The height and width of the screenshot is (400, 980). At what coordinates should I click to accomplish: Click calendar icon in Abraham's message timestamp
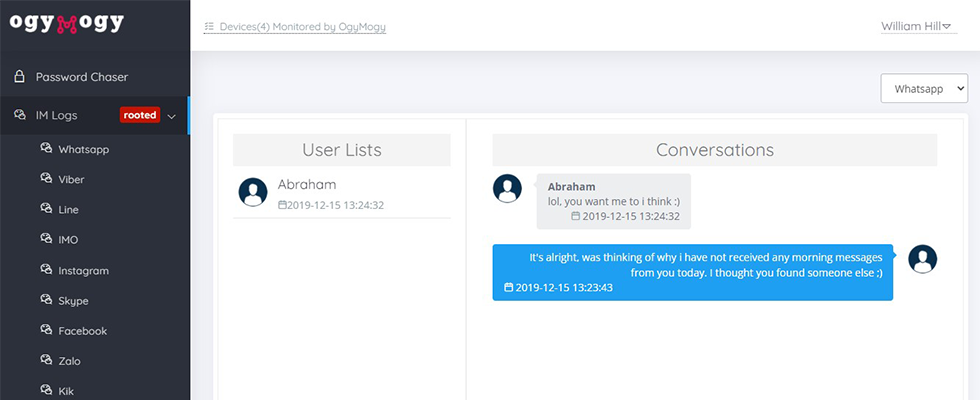pos(576,216)
